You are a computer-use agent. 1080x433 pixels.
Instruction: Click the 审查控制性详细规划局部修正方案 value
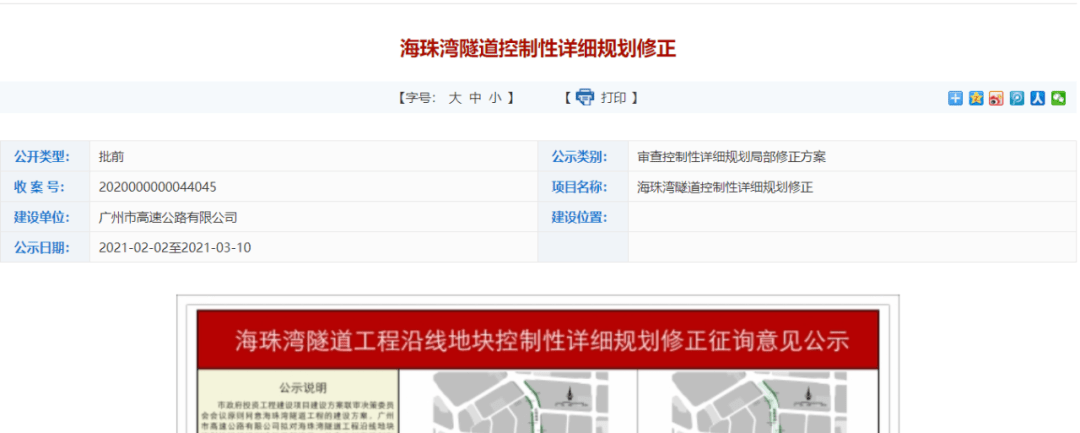(x=731, y=157)
